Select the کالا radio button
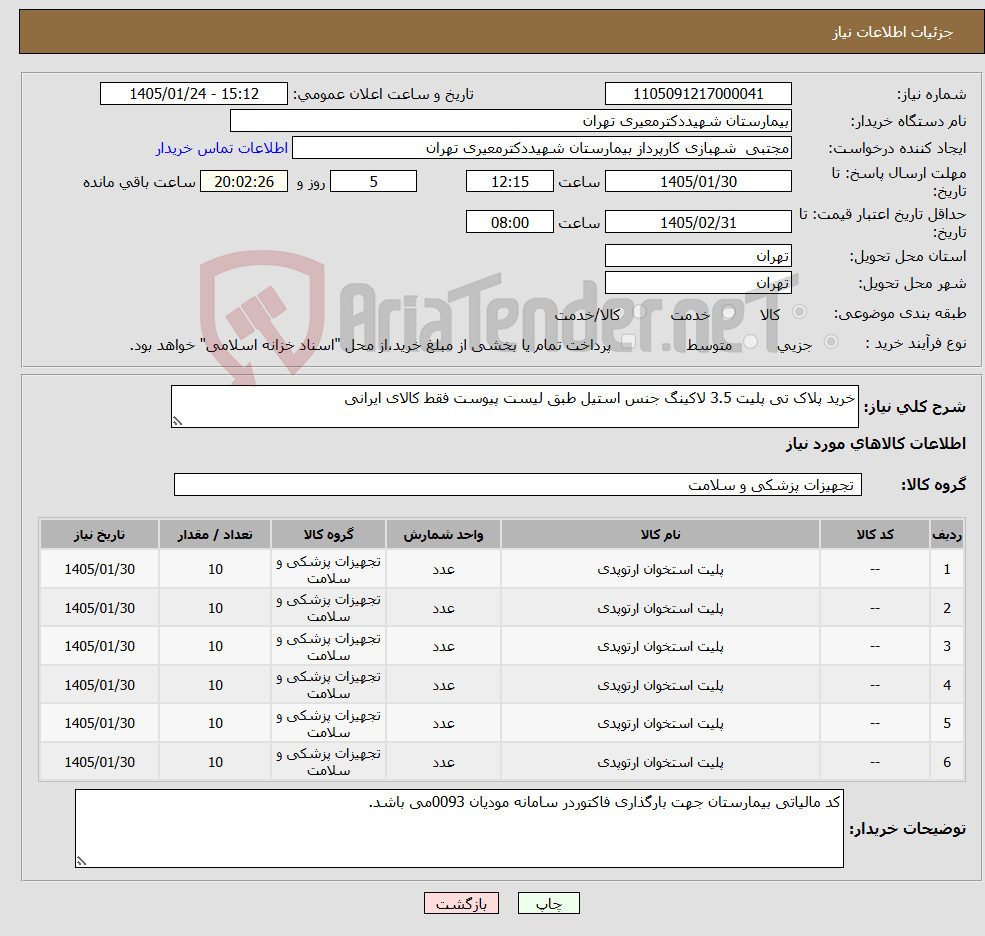Image resolution: width=985 pixels, height=936 pixels. coord(800,312)
